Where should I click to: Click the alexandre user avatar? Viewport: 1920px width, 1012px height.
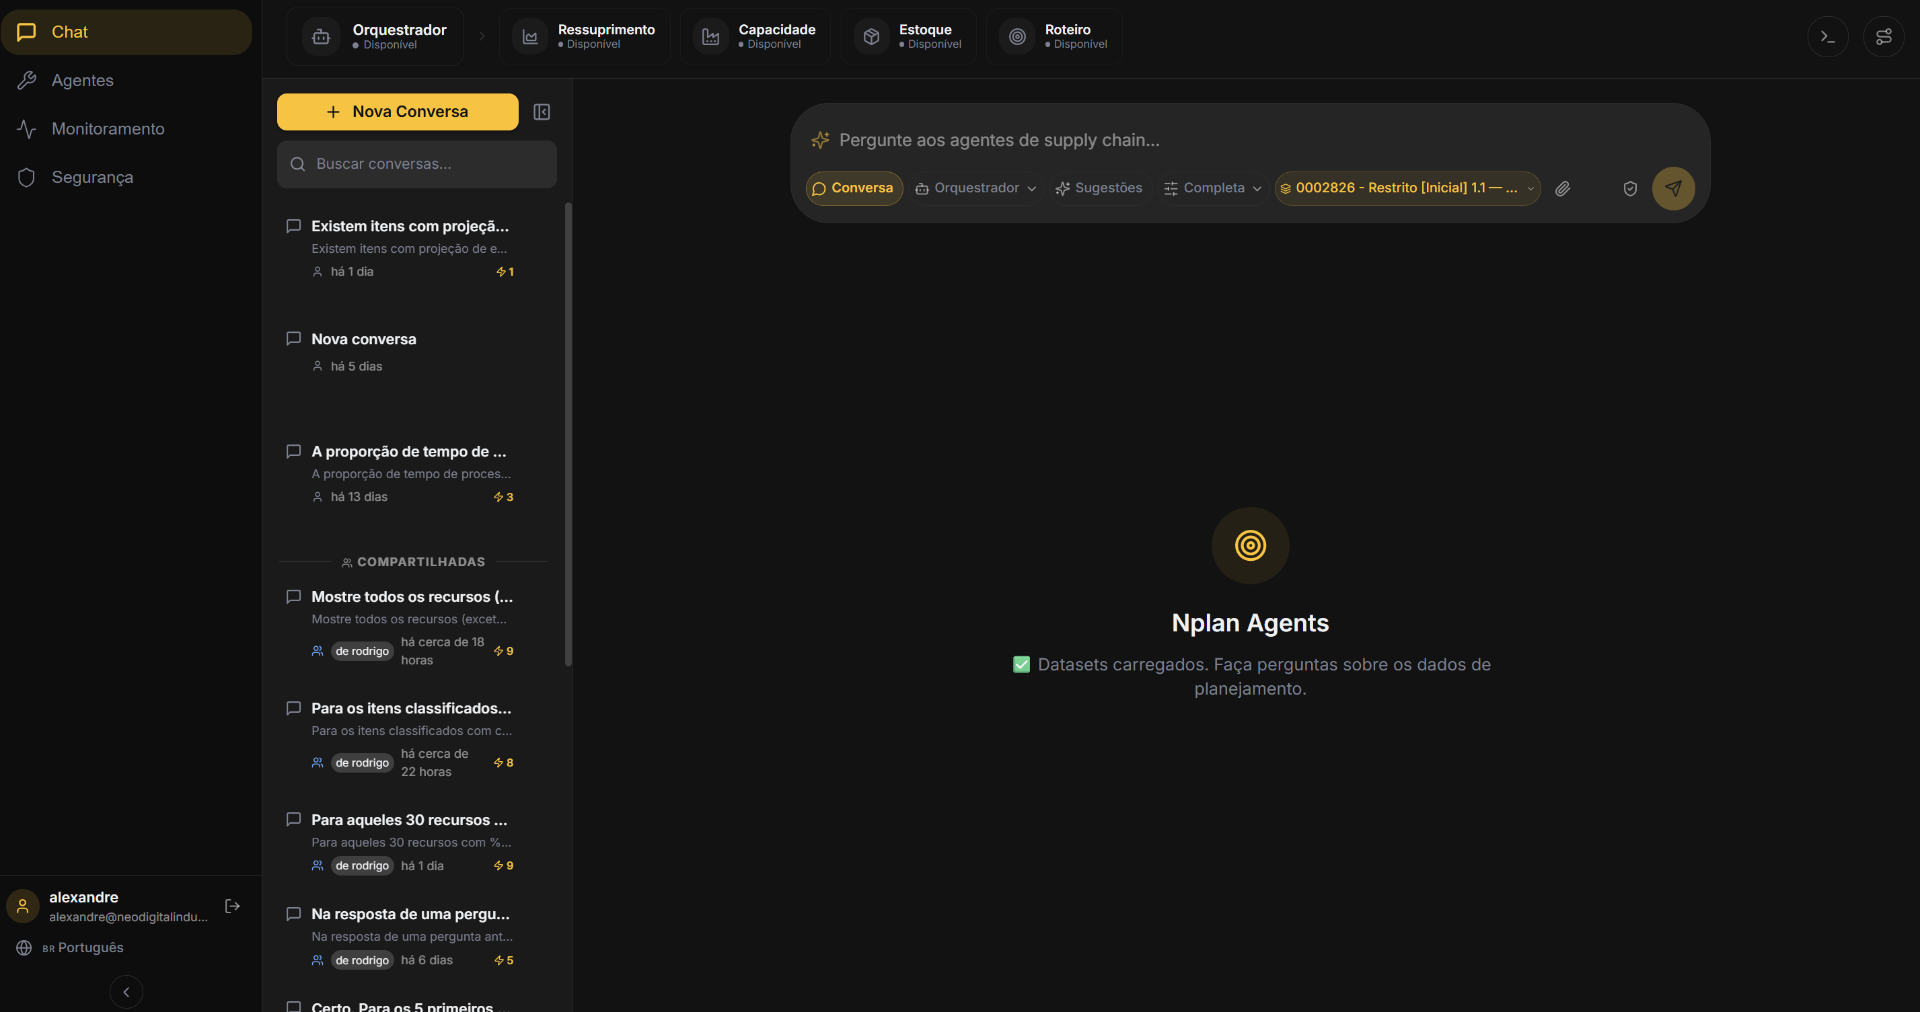tap(23, 906)
